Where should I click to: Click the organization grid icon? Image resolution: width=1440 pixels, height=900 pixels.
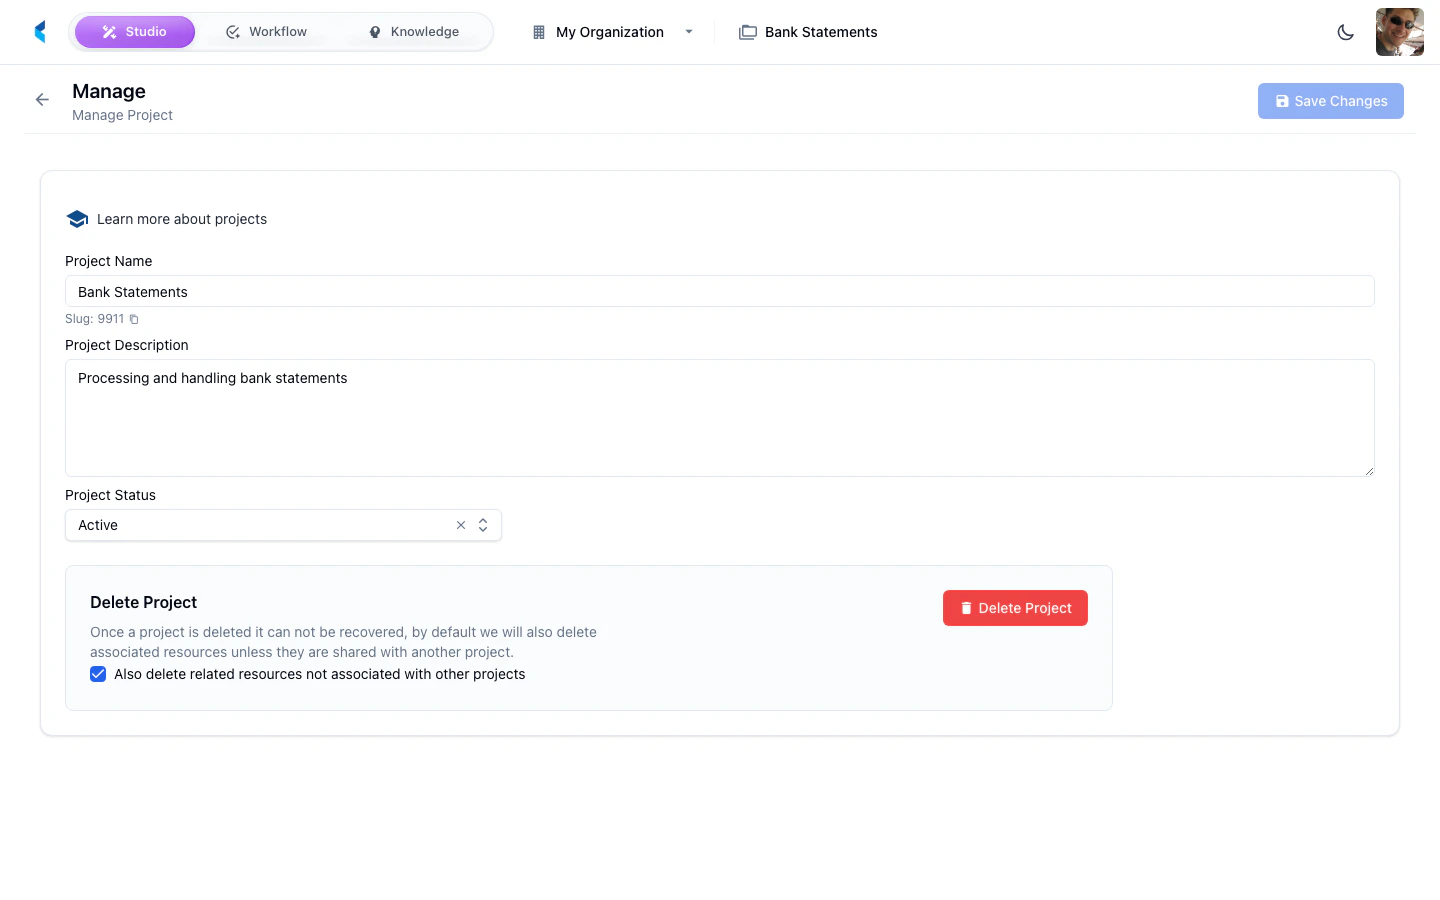pyautogui.click(x=537, y=32)
